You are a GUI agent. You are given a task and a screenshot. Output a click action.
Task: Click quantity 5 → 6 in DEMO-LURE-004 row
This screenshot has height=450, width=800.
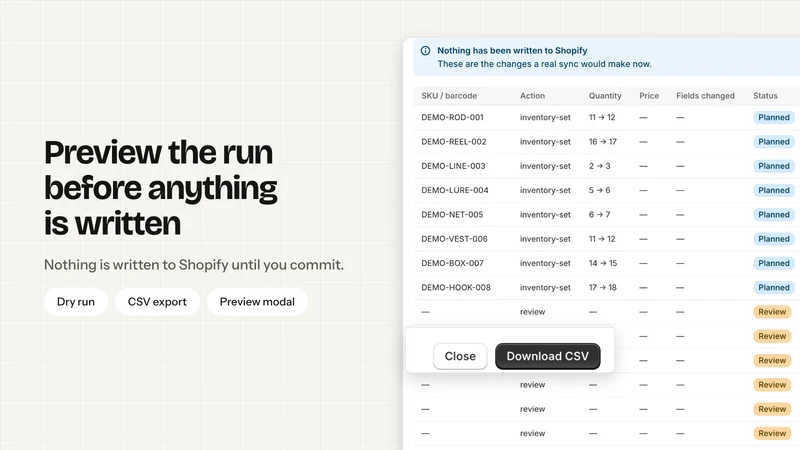tap(599, 190)
